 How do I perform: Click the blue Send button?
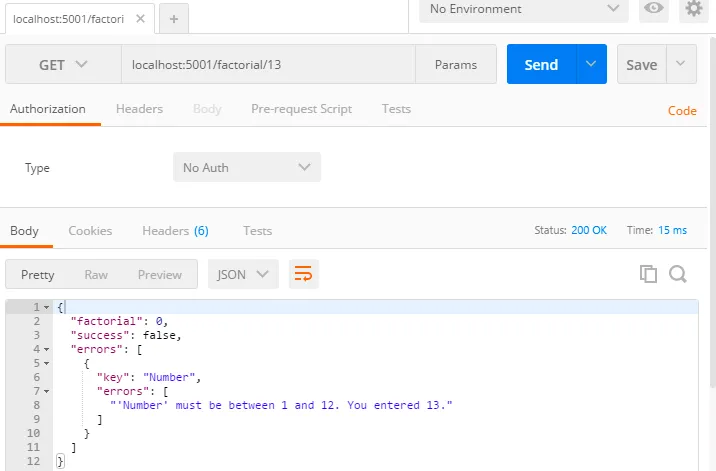[x=541, y=65]
